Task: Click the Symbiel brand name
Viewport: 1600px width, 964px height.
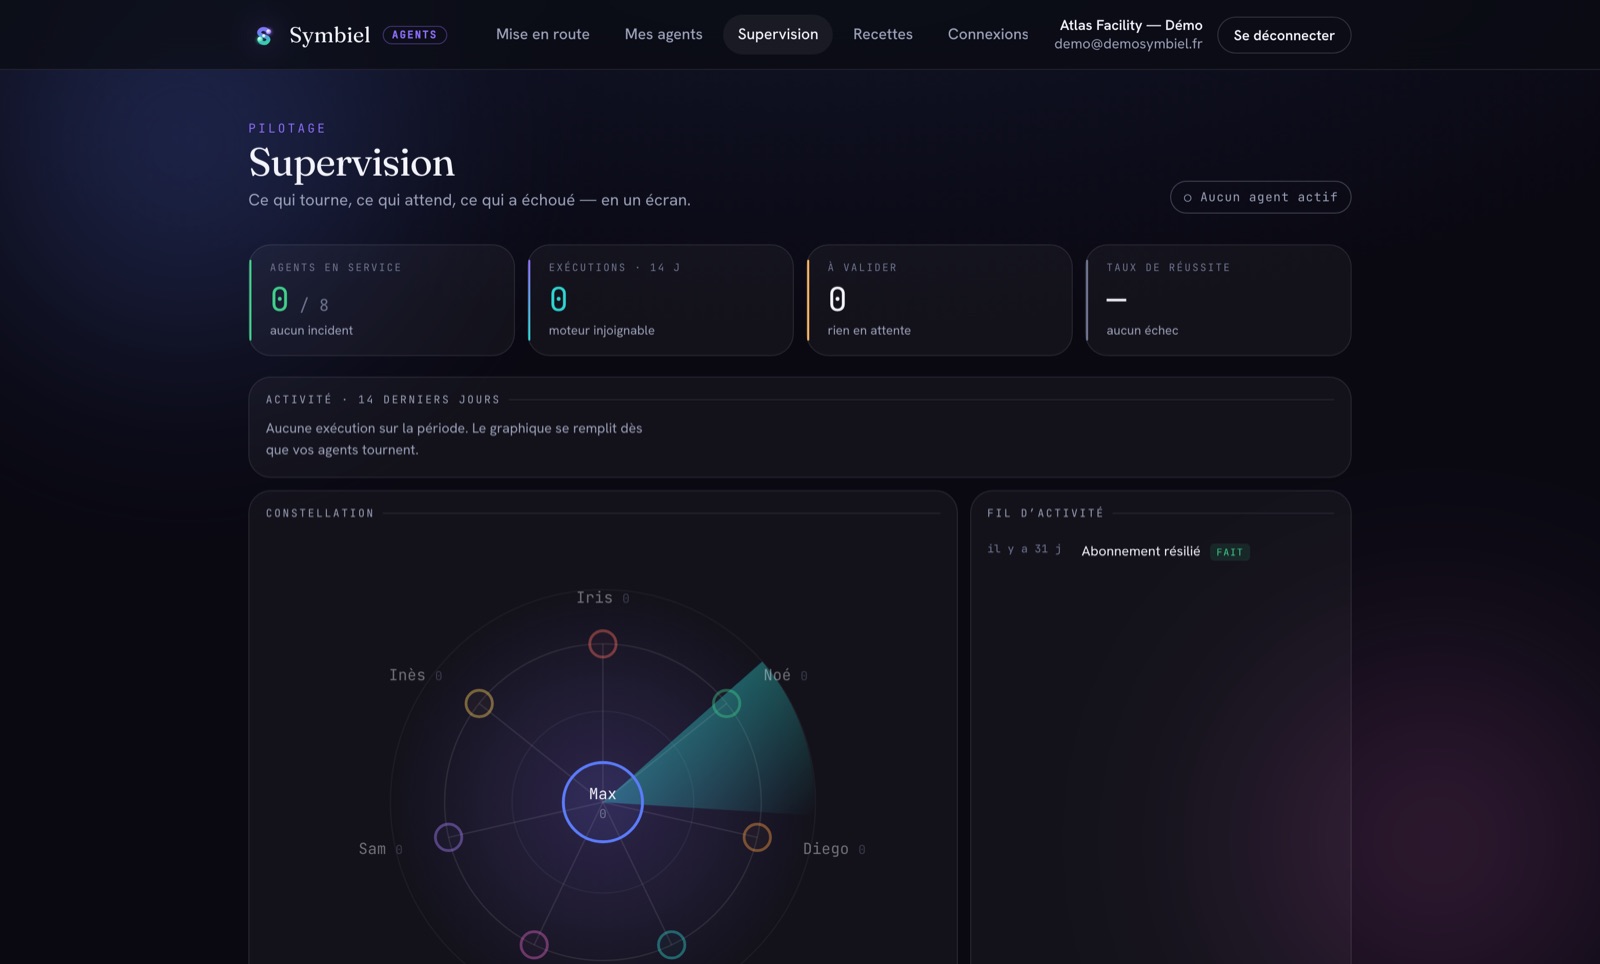Action: pyautogui.click(x=330, y=35)
